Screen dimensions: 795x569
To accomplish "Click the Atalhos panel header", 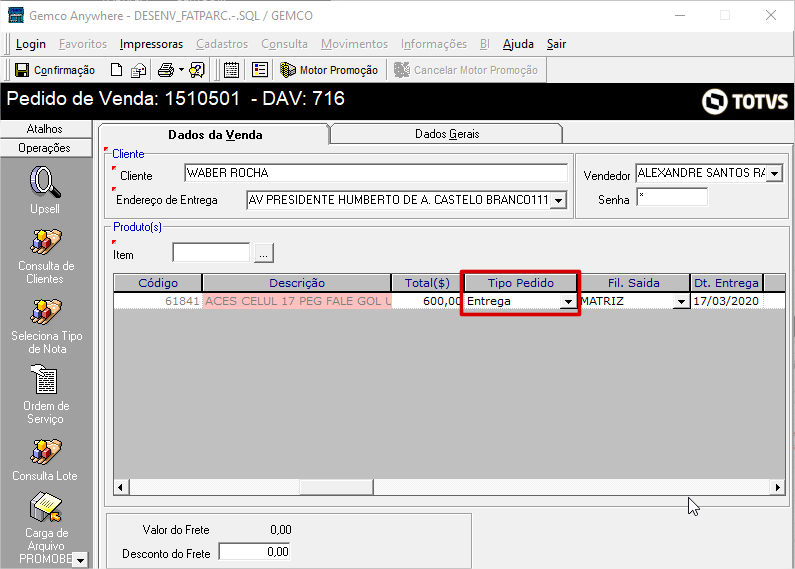I will click(45, 129).
